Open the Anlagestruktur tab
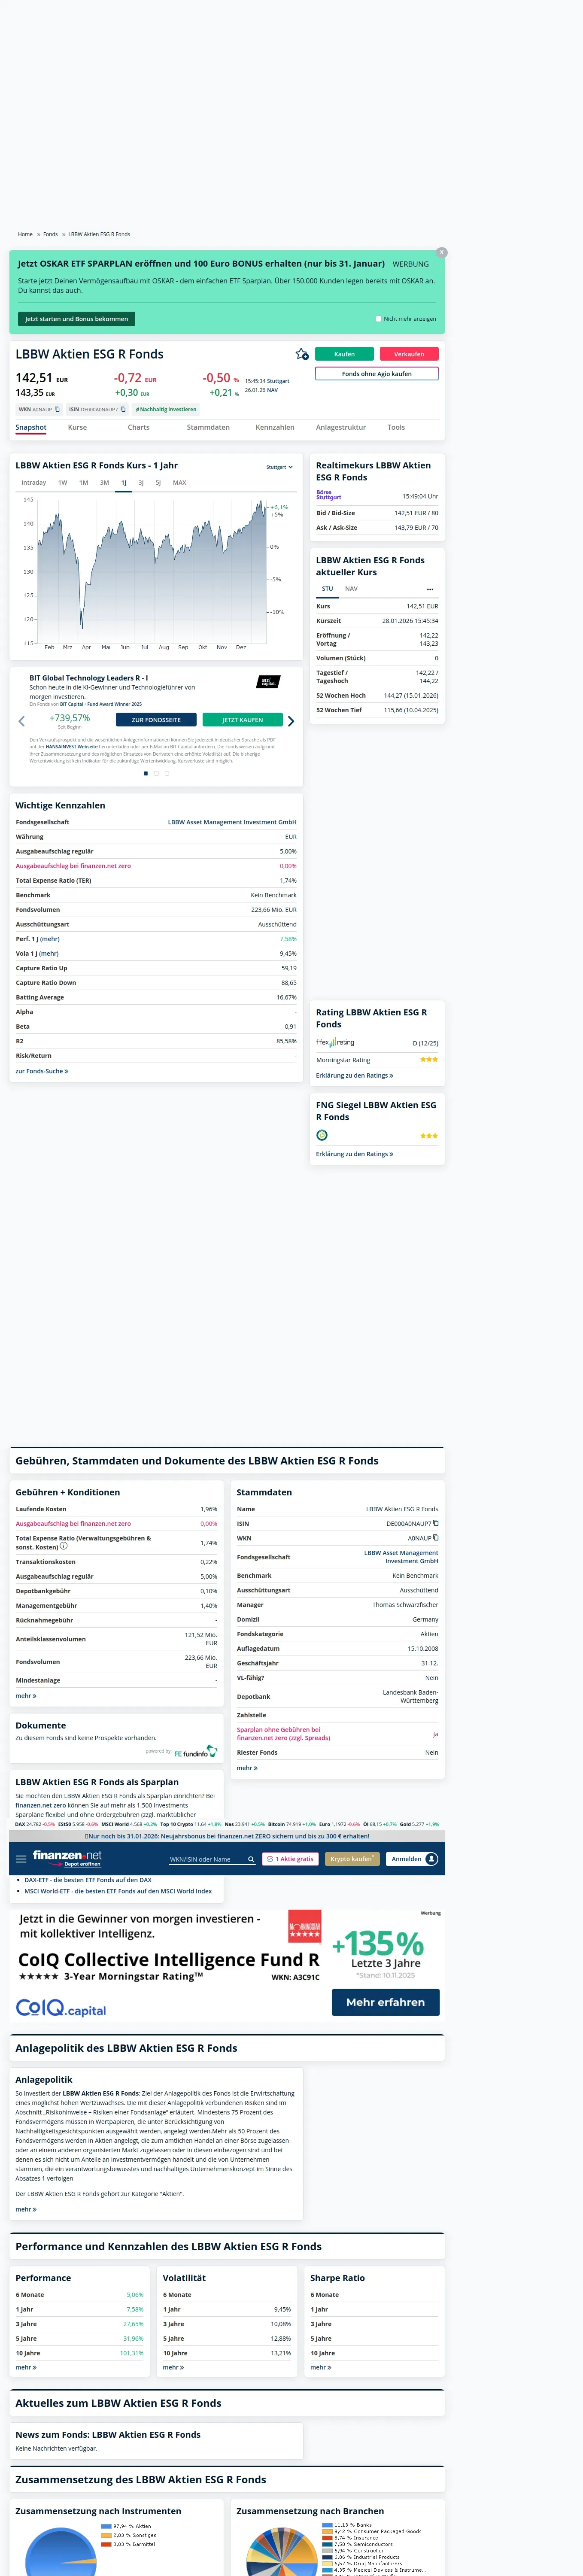 (341, 428)
